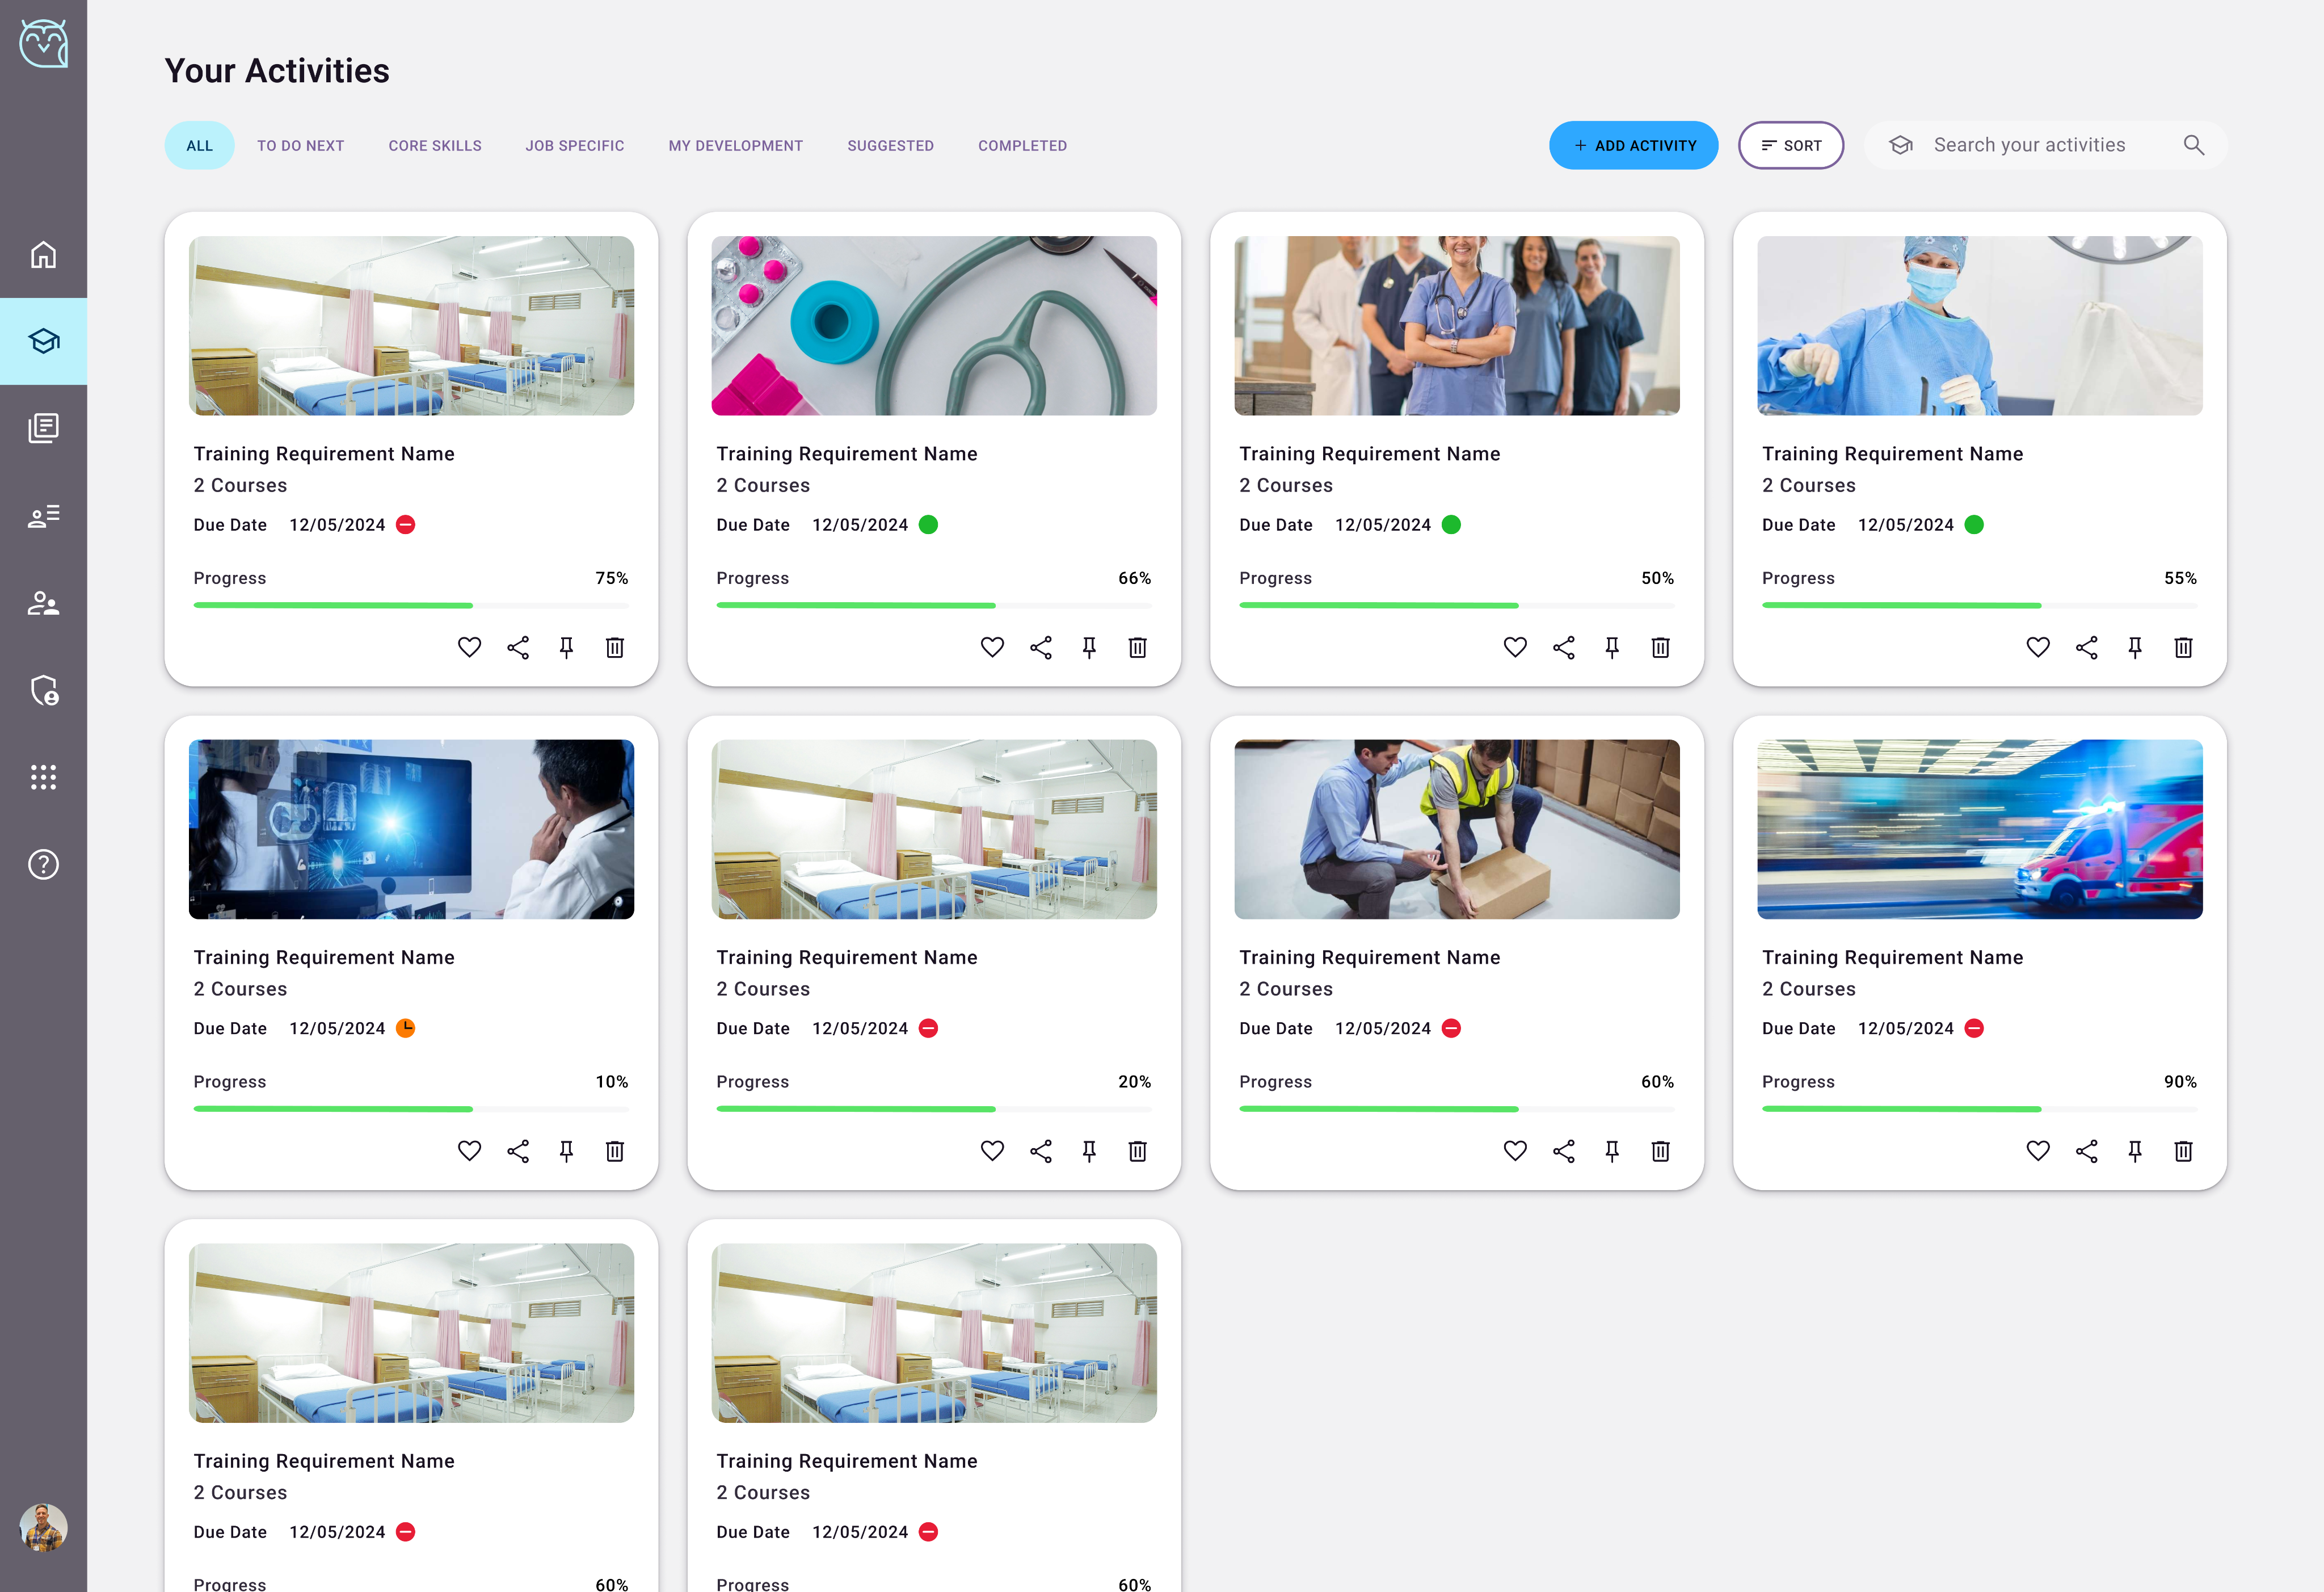
Task: Open the documents library sidebar icon
Action: click(x=43, y=428)
